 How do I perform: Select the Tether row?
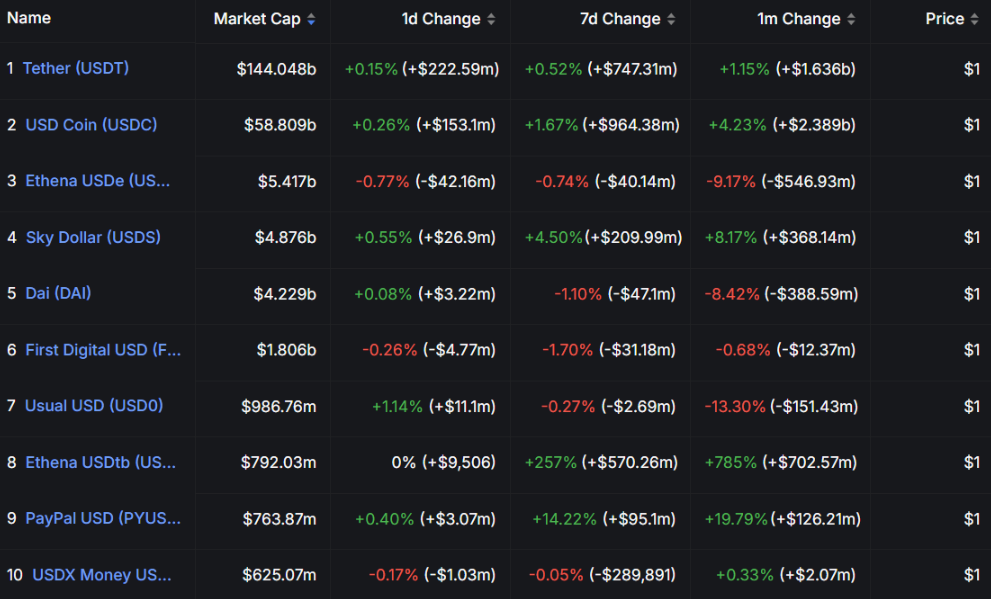(450, 68)
